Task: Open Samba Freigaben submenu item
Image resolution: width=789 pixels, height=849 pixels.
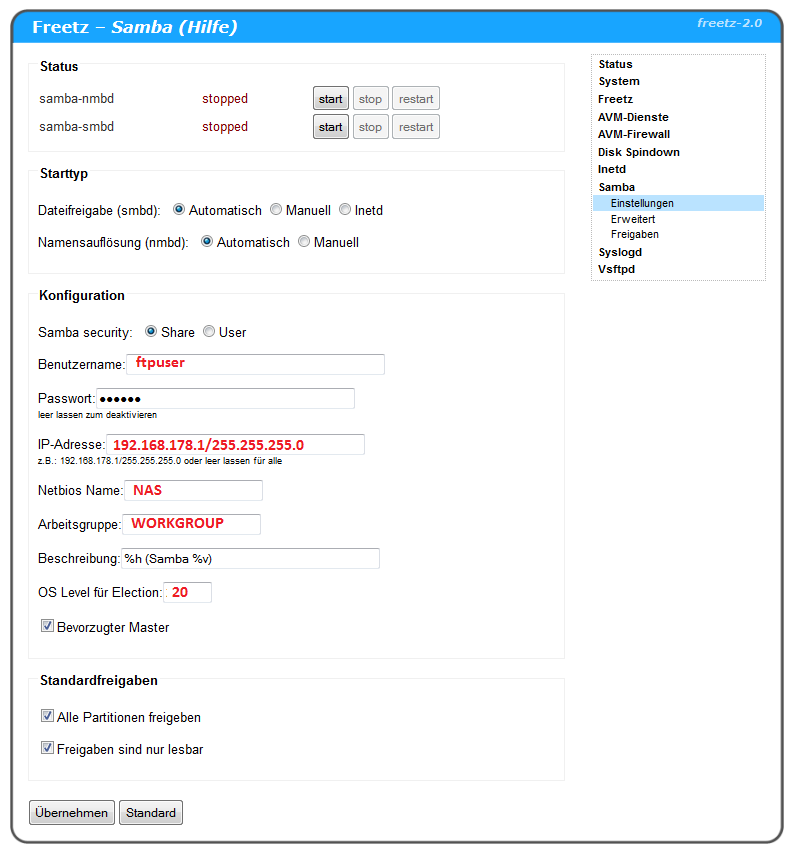Action: click(635, 234)
